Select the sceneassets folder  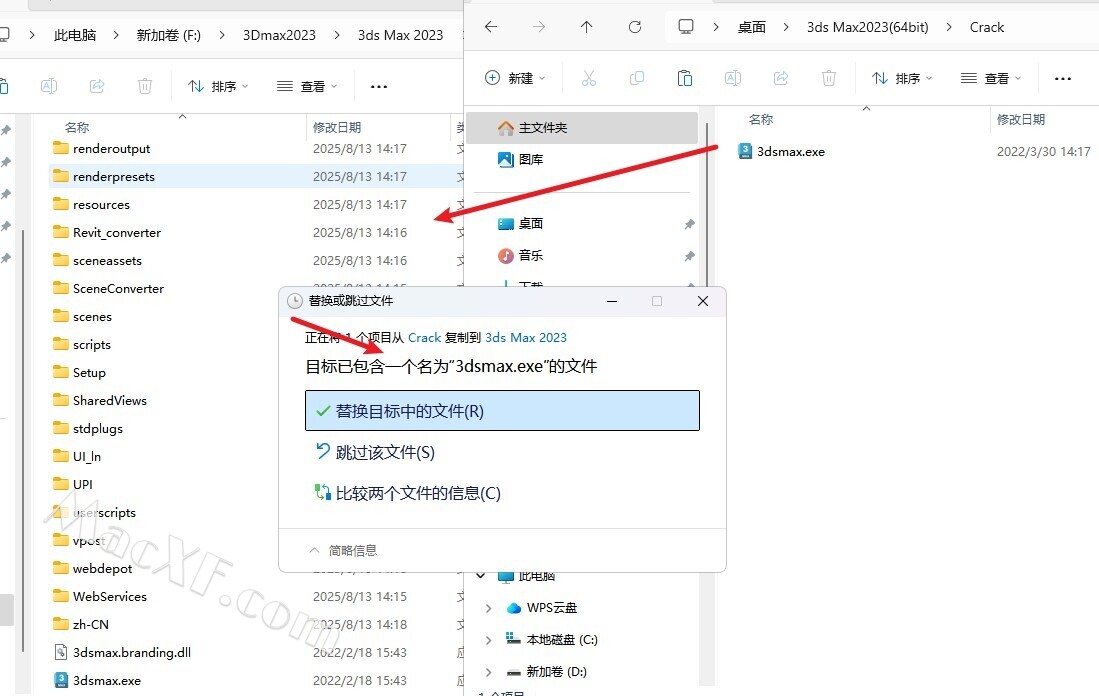pos(97,260)
